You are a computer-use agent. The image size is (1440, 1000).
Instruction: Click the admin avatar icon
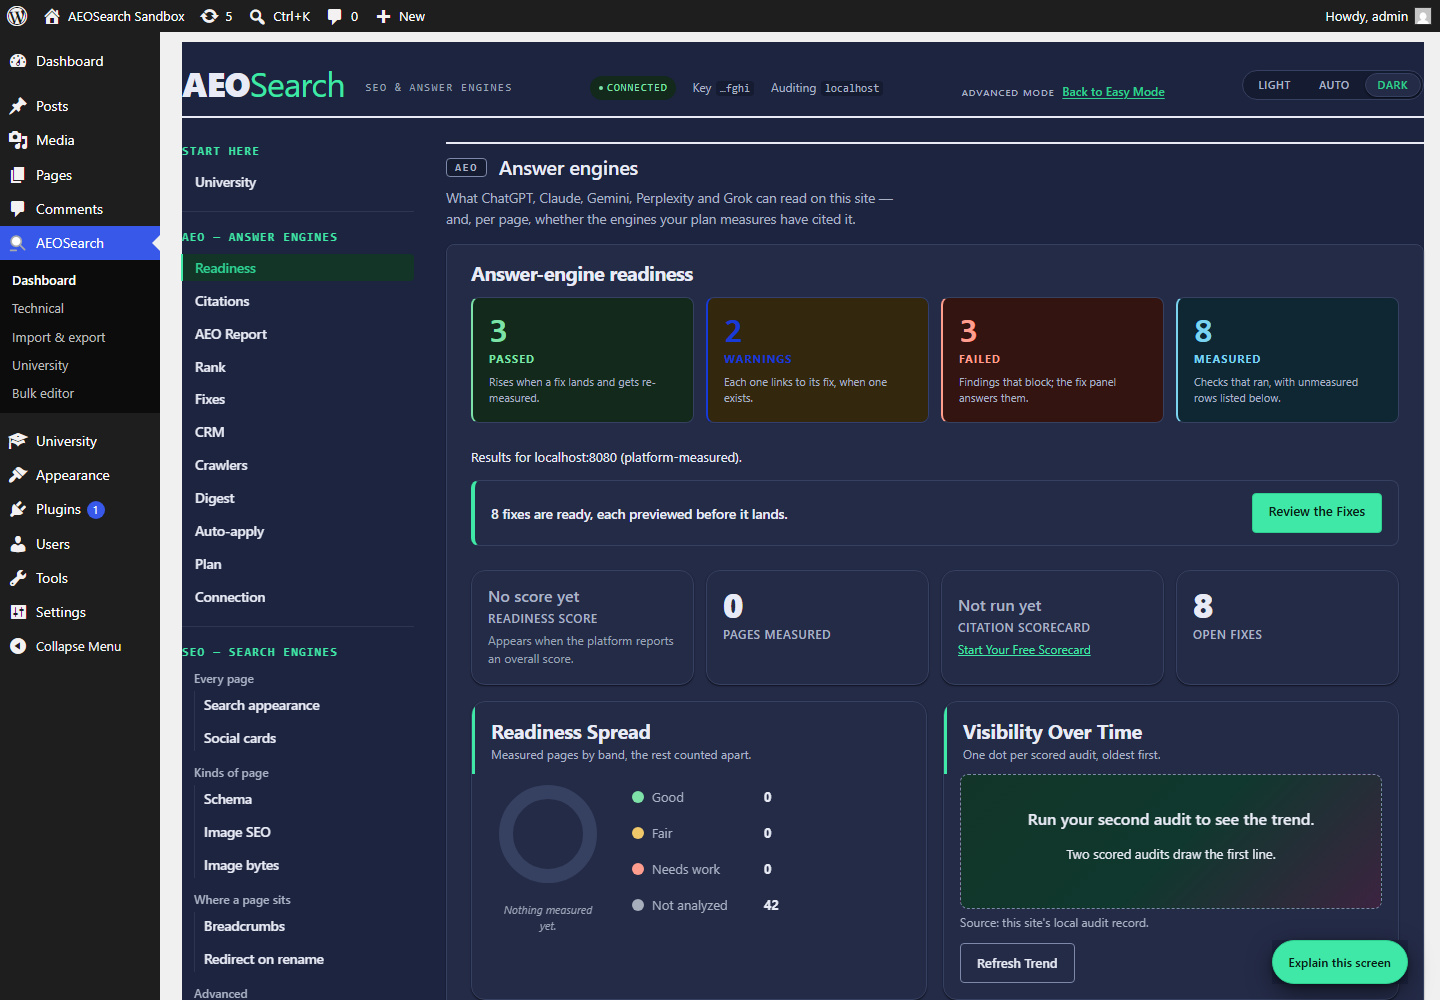coord(1423,16)
